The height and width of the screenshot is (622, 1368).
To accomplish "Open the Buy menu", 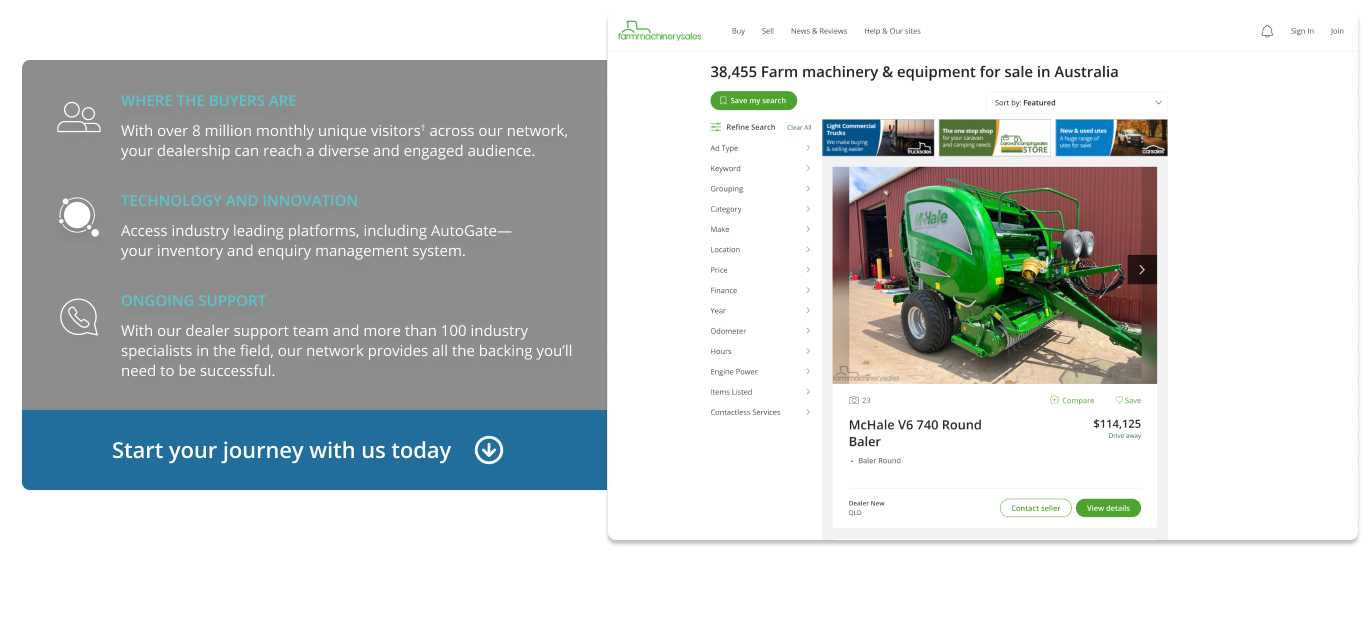I will pyautogui.click(x=738, y=31).
